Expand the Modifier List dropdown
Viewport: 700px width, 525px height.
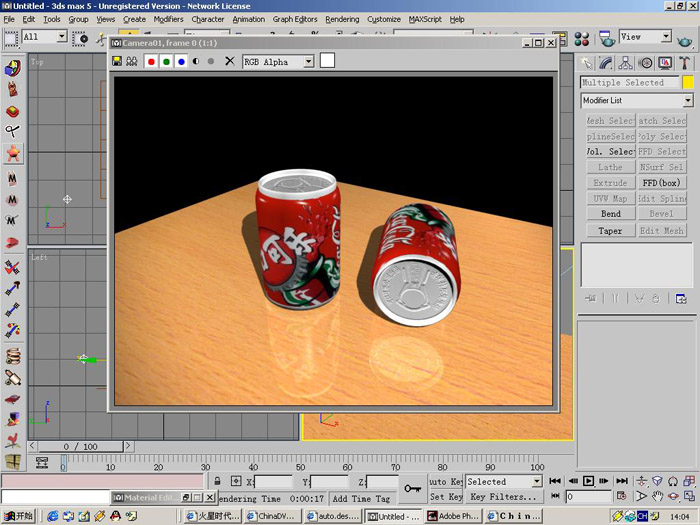(x=688, y=100)
